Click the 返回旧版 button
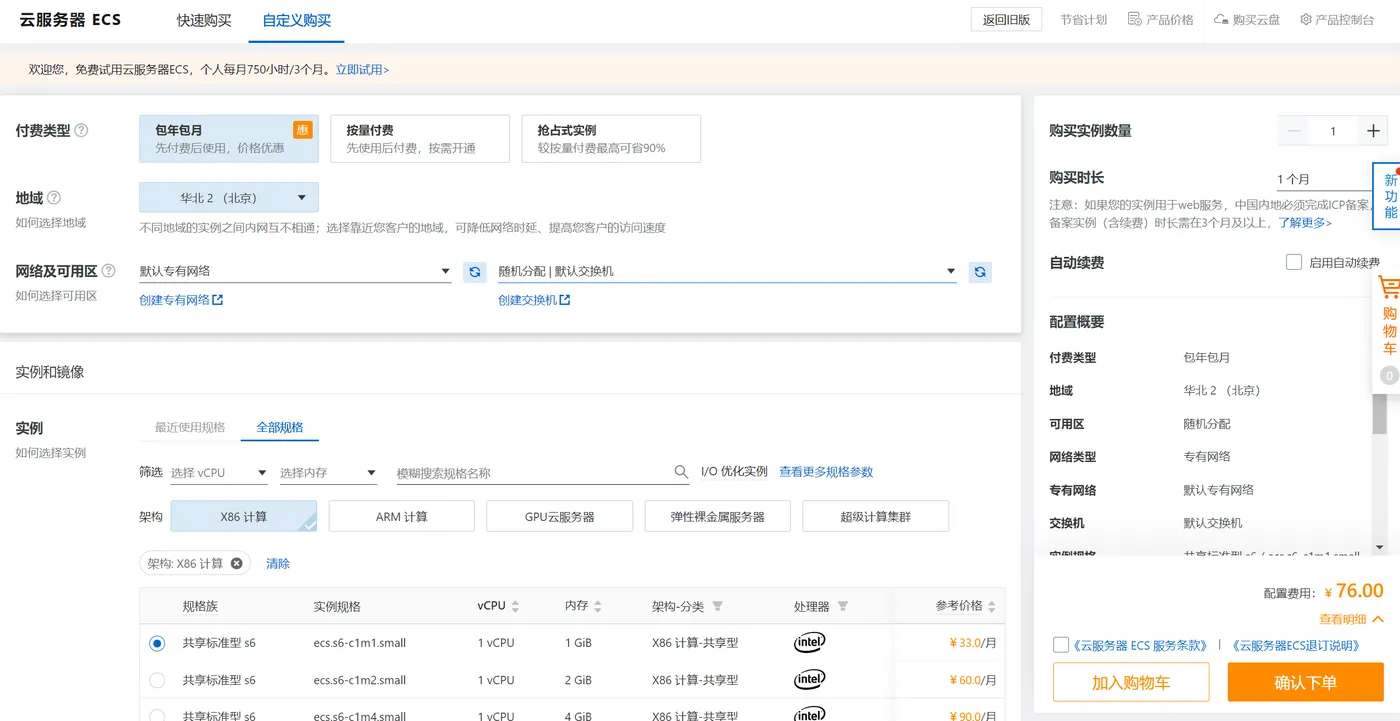Image resolution: width=1400 pixels, height=721 pixels. tap(1006, 19)
